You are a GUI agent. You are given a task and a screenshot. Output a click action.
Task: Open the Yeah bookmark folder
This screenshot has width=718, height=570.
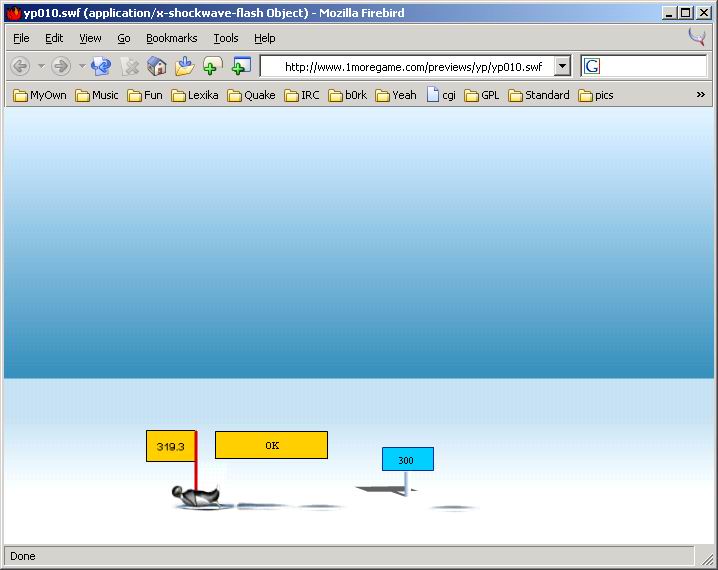(x=396, y=95)
